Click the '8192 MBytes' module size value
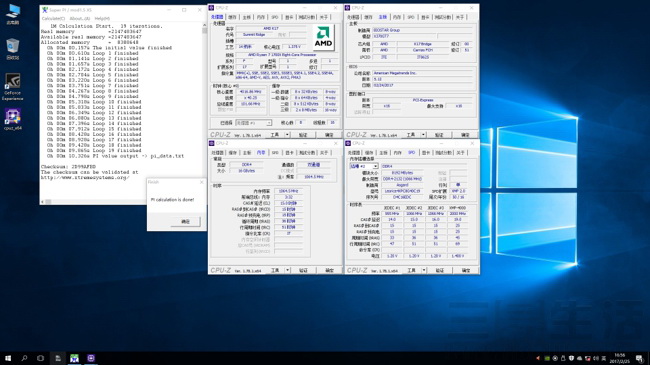 coord(402,173)
